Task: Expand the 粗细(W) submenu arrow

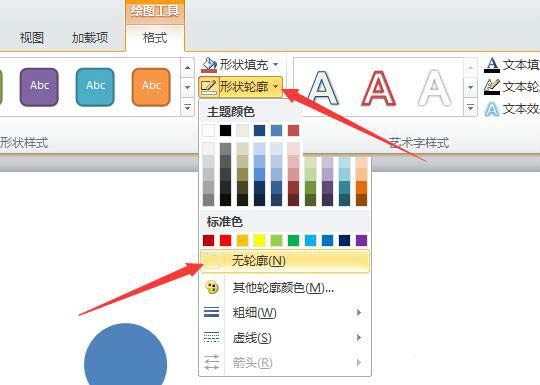Action: pyautogui.click(x=359, y=312)
